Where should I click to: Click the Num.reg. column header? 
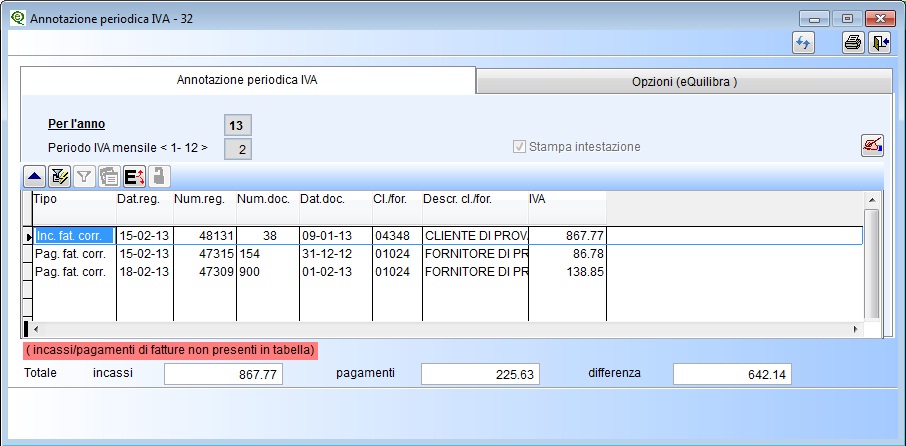tap(205, 207)
